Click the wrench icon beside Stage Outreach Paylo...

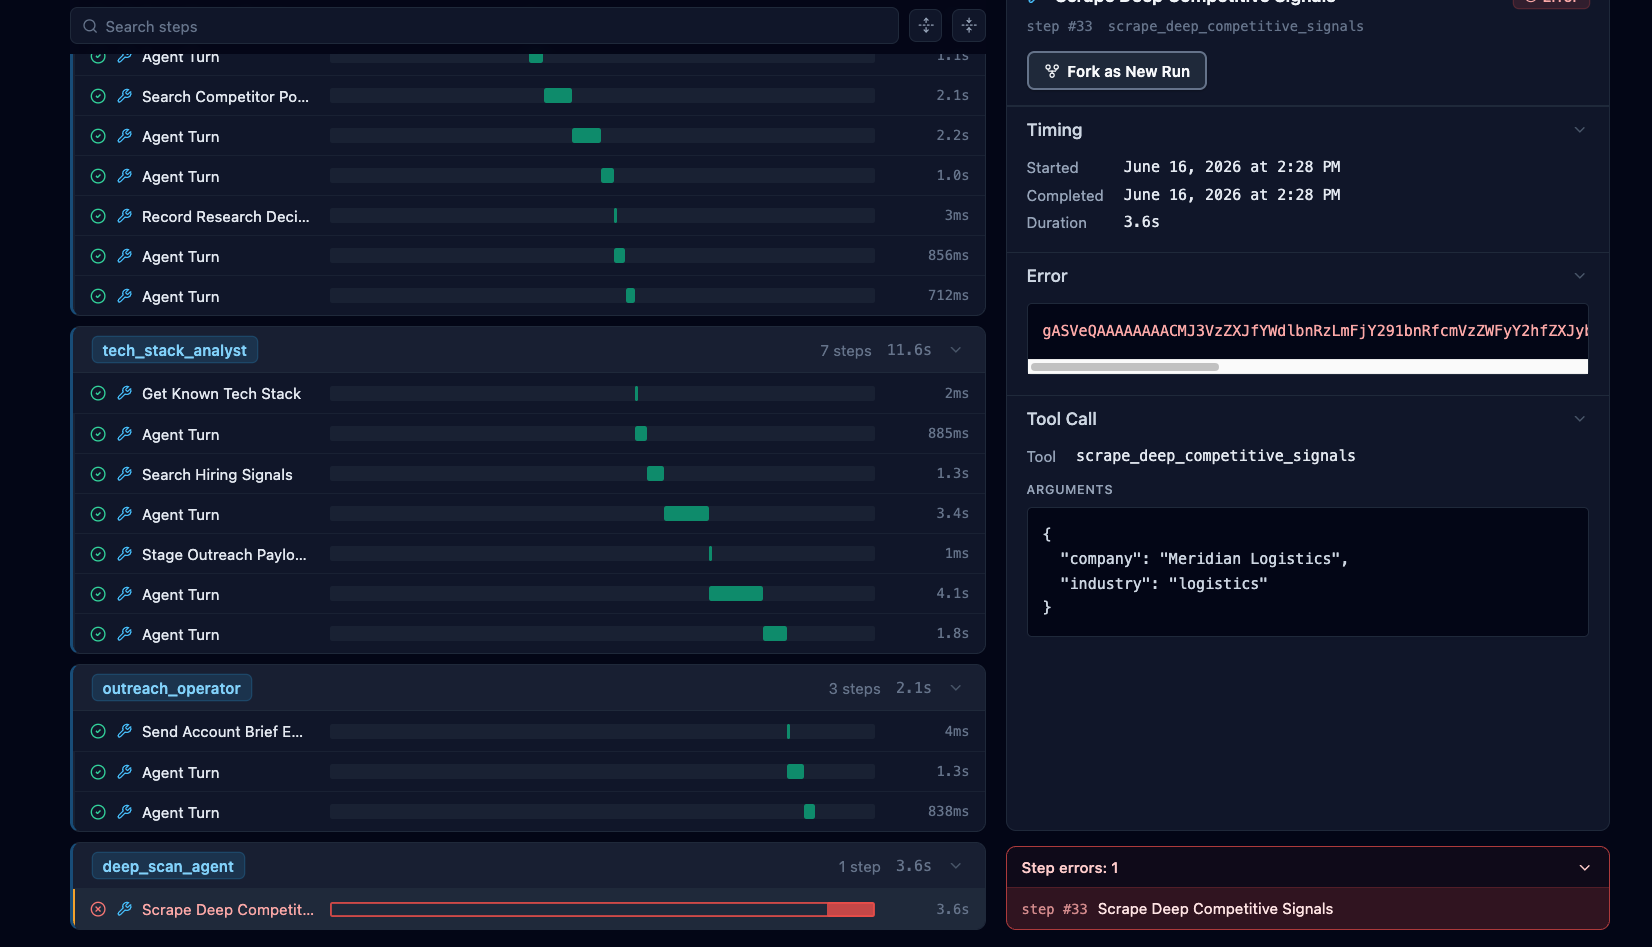(x=125, y=554)
